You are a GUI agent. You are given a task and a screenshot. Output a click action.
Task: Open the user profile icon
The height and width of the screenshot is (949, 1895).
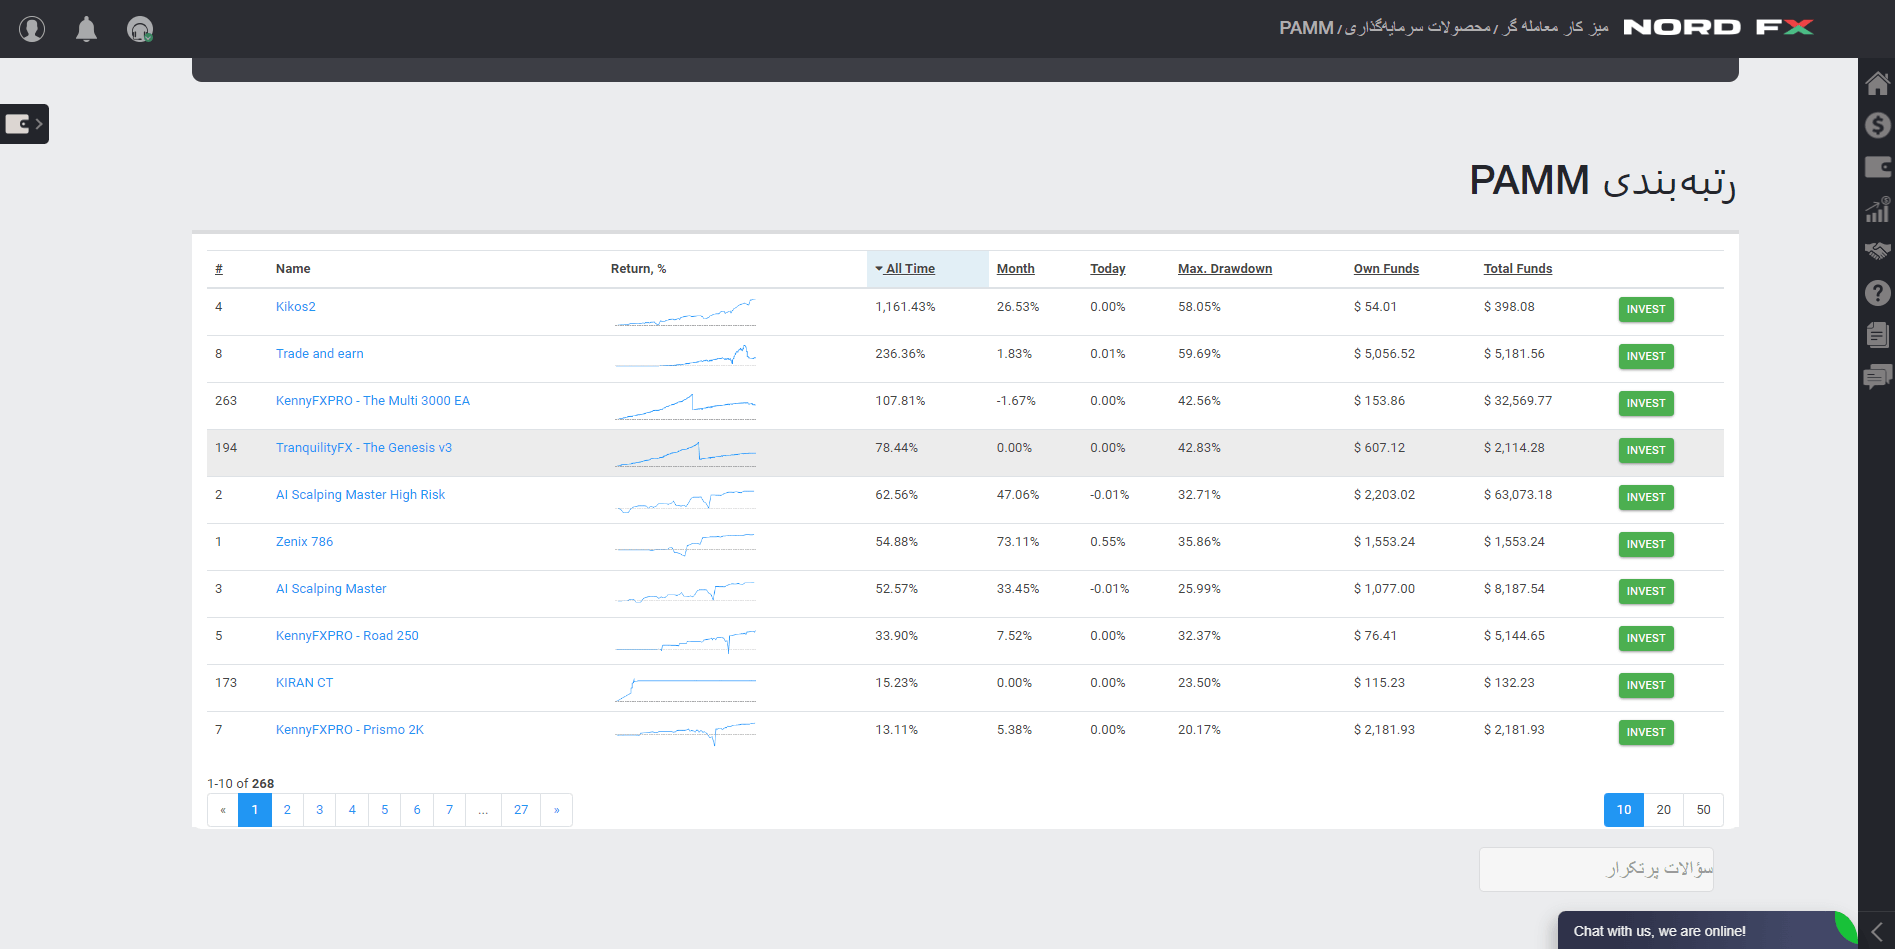(x=32, y=29)
